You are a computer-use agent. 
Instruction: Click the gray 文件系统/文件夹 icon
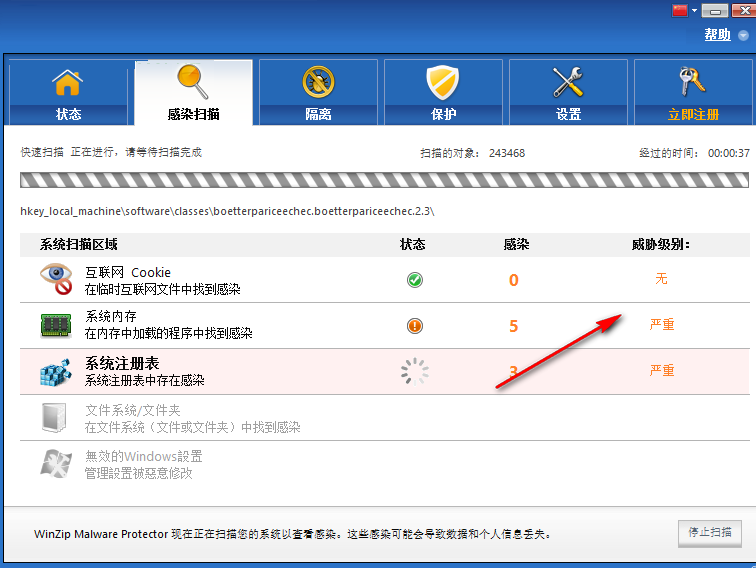click(x=54, y=418)
